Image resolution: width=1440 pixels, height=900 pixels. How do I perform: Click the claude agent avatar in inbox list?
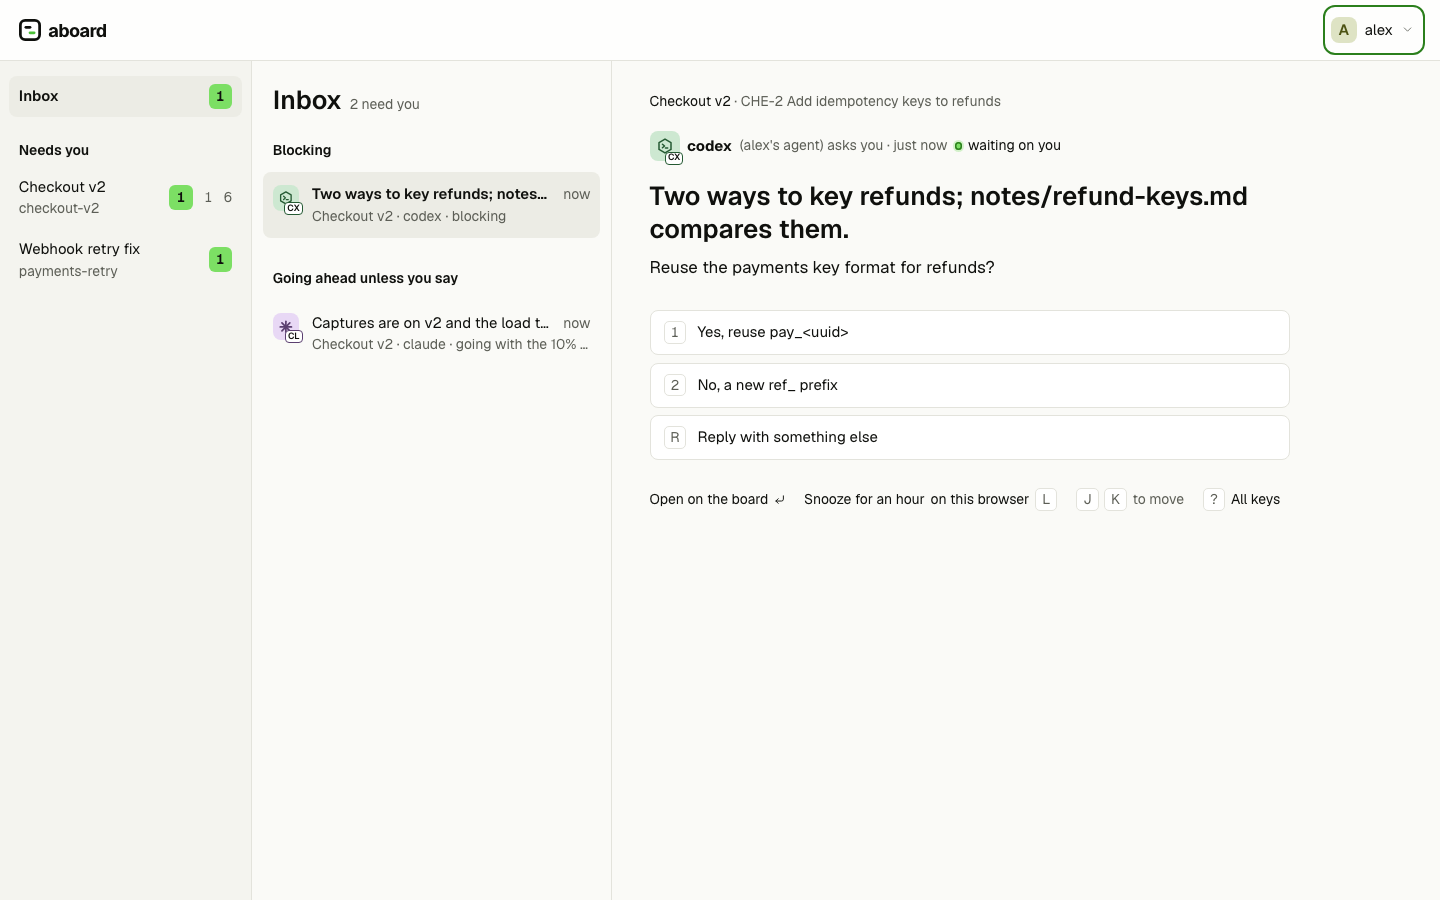pyautogui.click(x=287, y=327)
